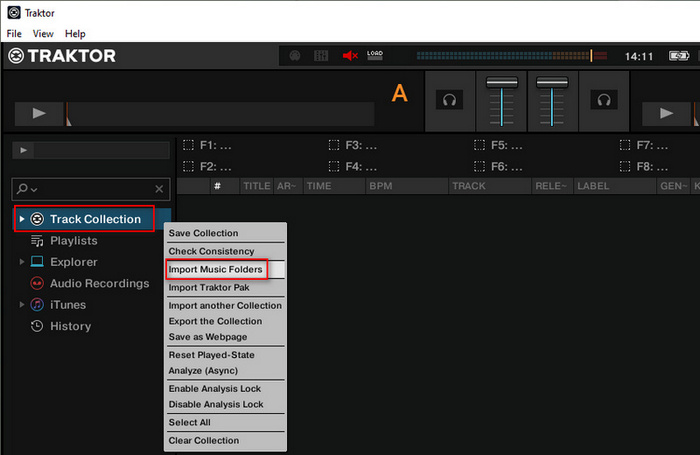Click the F2 favorite slot
700x455 pixels.
click(x=207, y=167)
